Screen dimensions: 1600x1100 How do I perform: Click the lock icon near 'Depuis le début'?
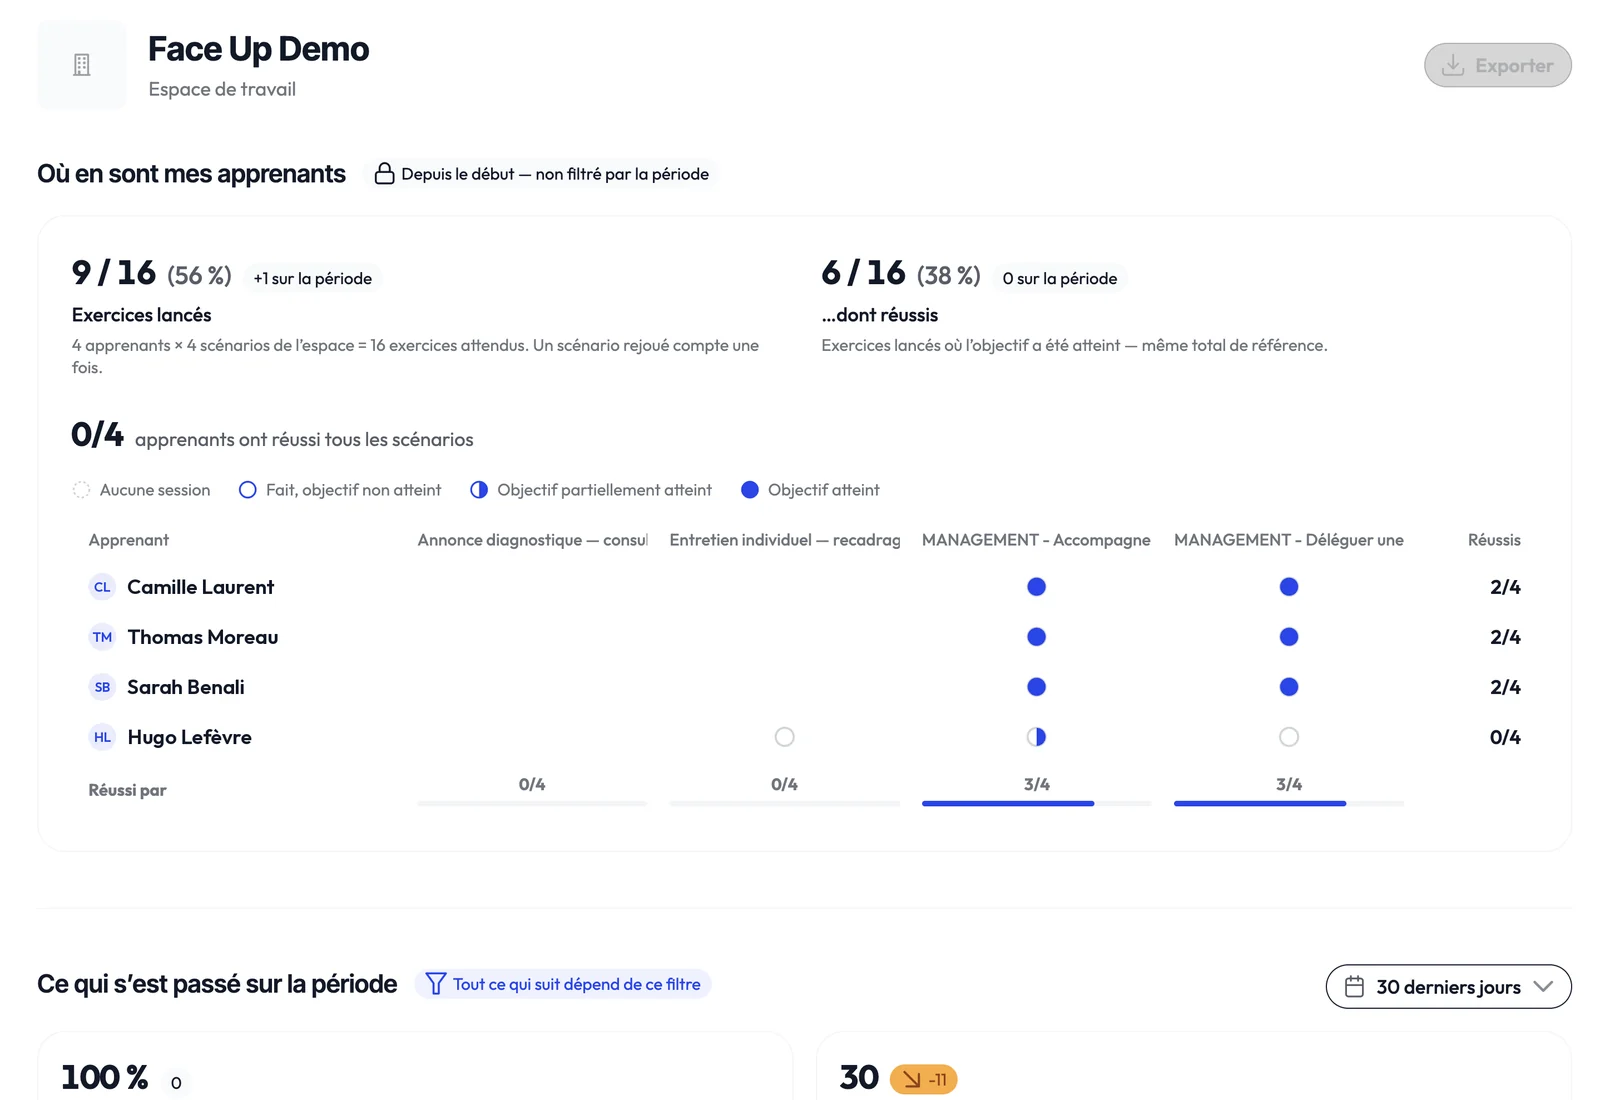384,174
